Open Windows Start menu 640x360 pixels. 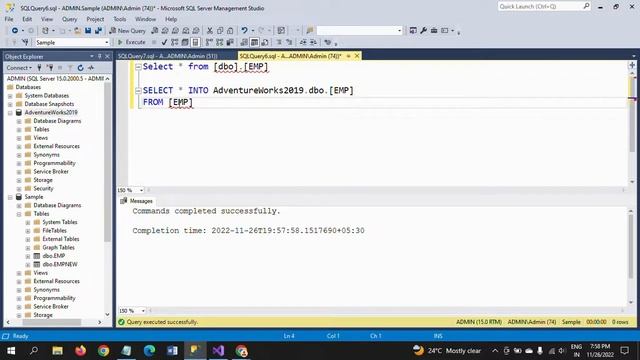(11, 351)
